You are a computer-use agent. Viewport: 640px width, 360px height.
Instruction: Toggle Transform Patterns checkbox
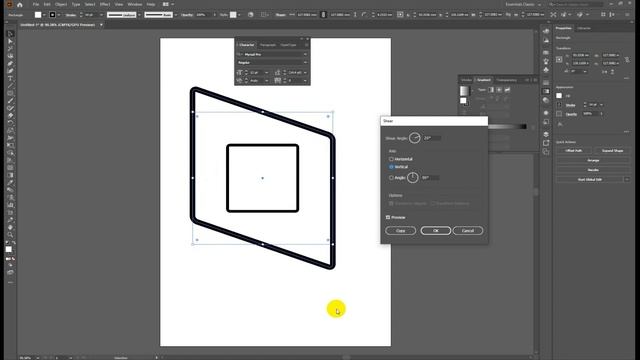point(433,203)
